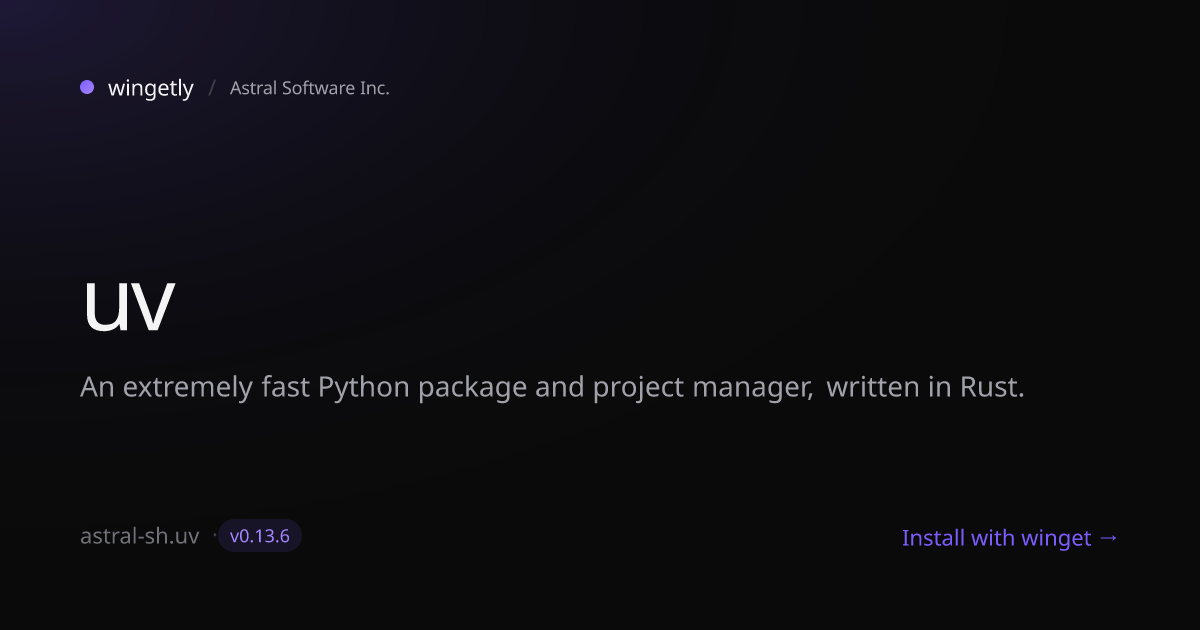Click the large uv title
This screenshot has width=1200, height=630.
point(128,306)
